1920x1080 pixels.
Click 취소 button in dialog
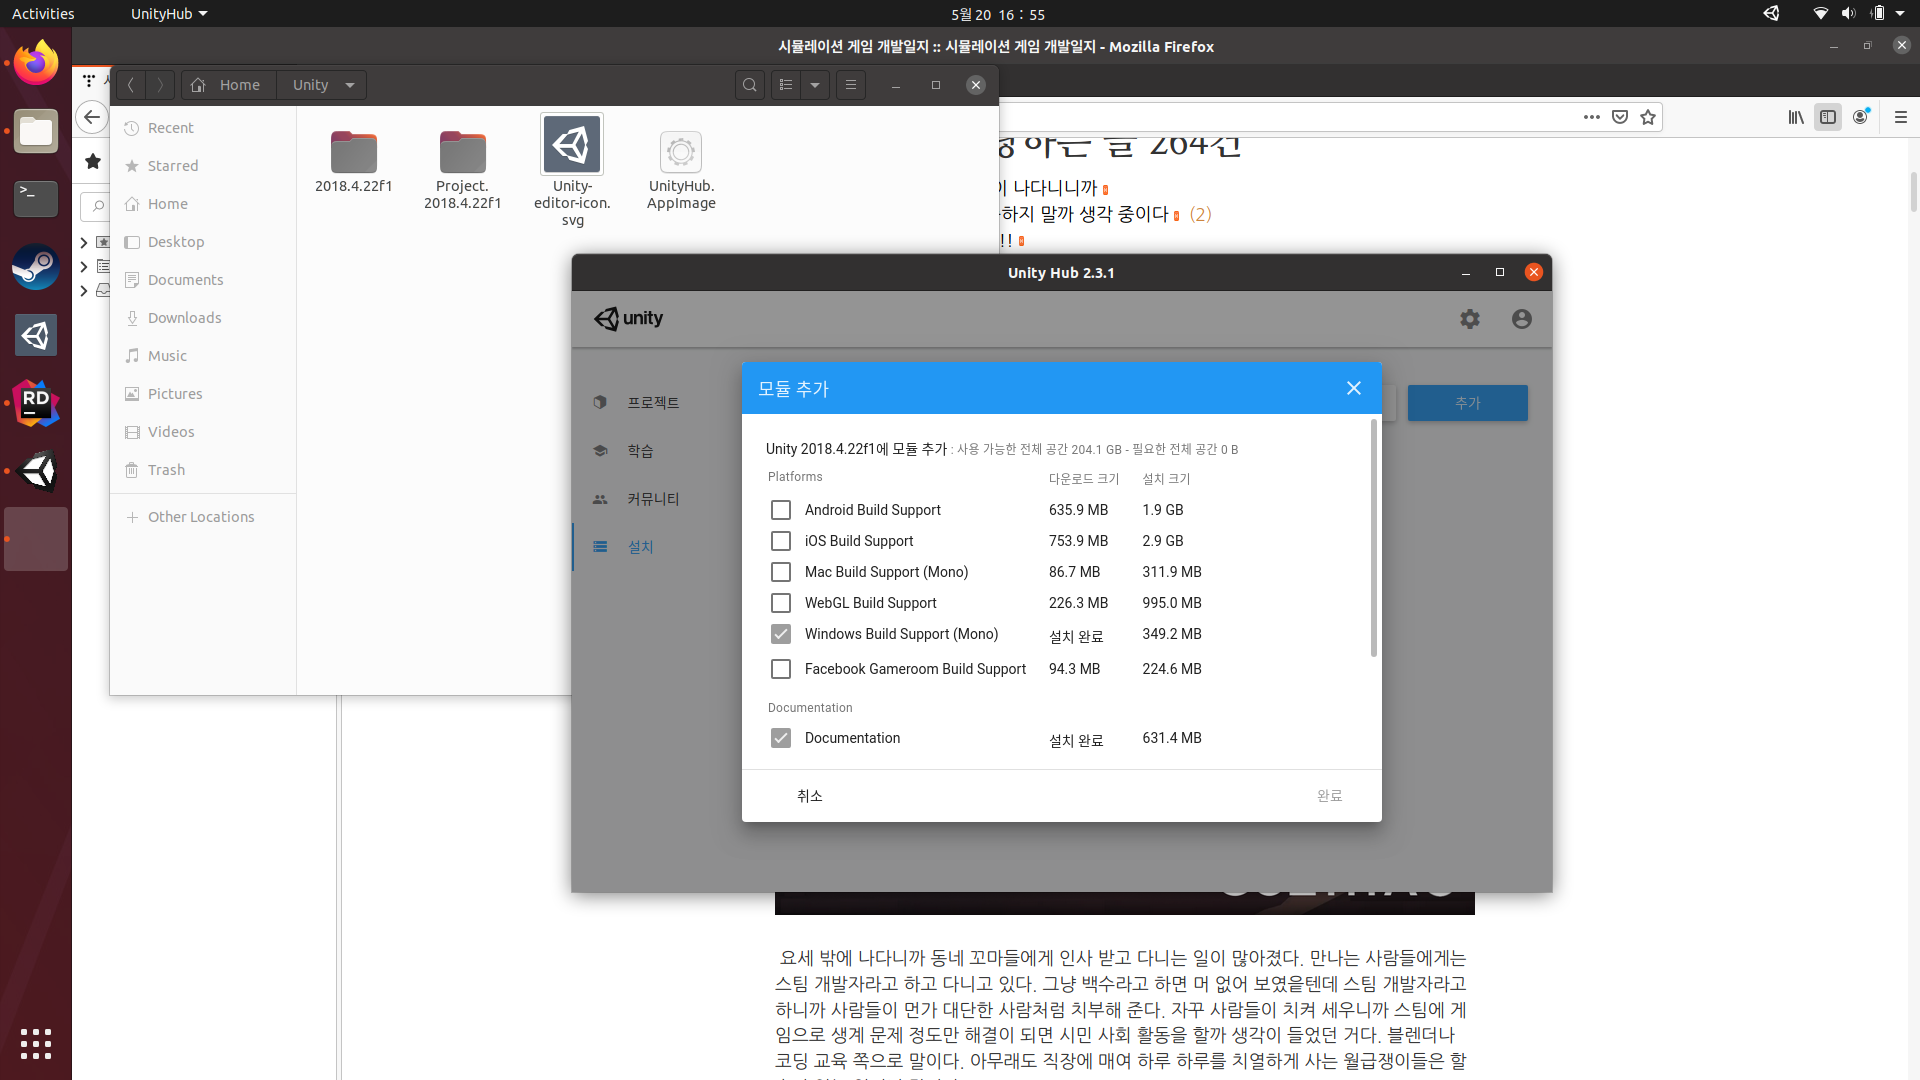pos(810,796)
